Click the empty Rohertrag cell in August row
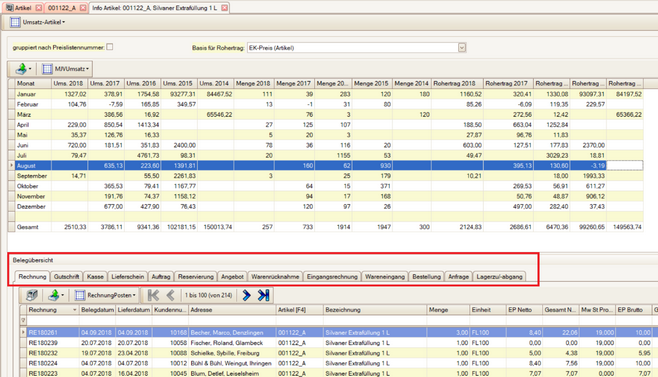The width and height of the screenshot is (658, 377). tap(624, 166)
